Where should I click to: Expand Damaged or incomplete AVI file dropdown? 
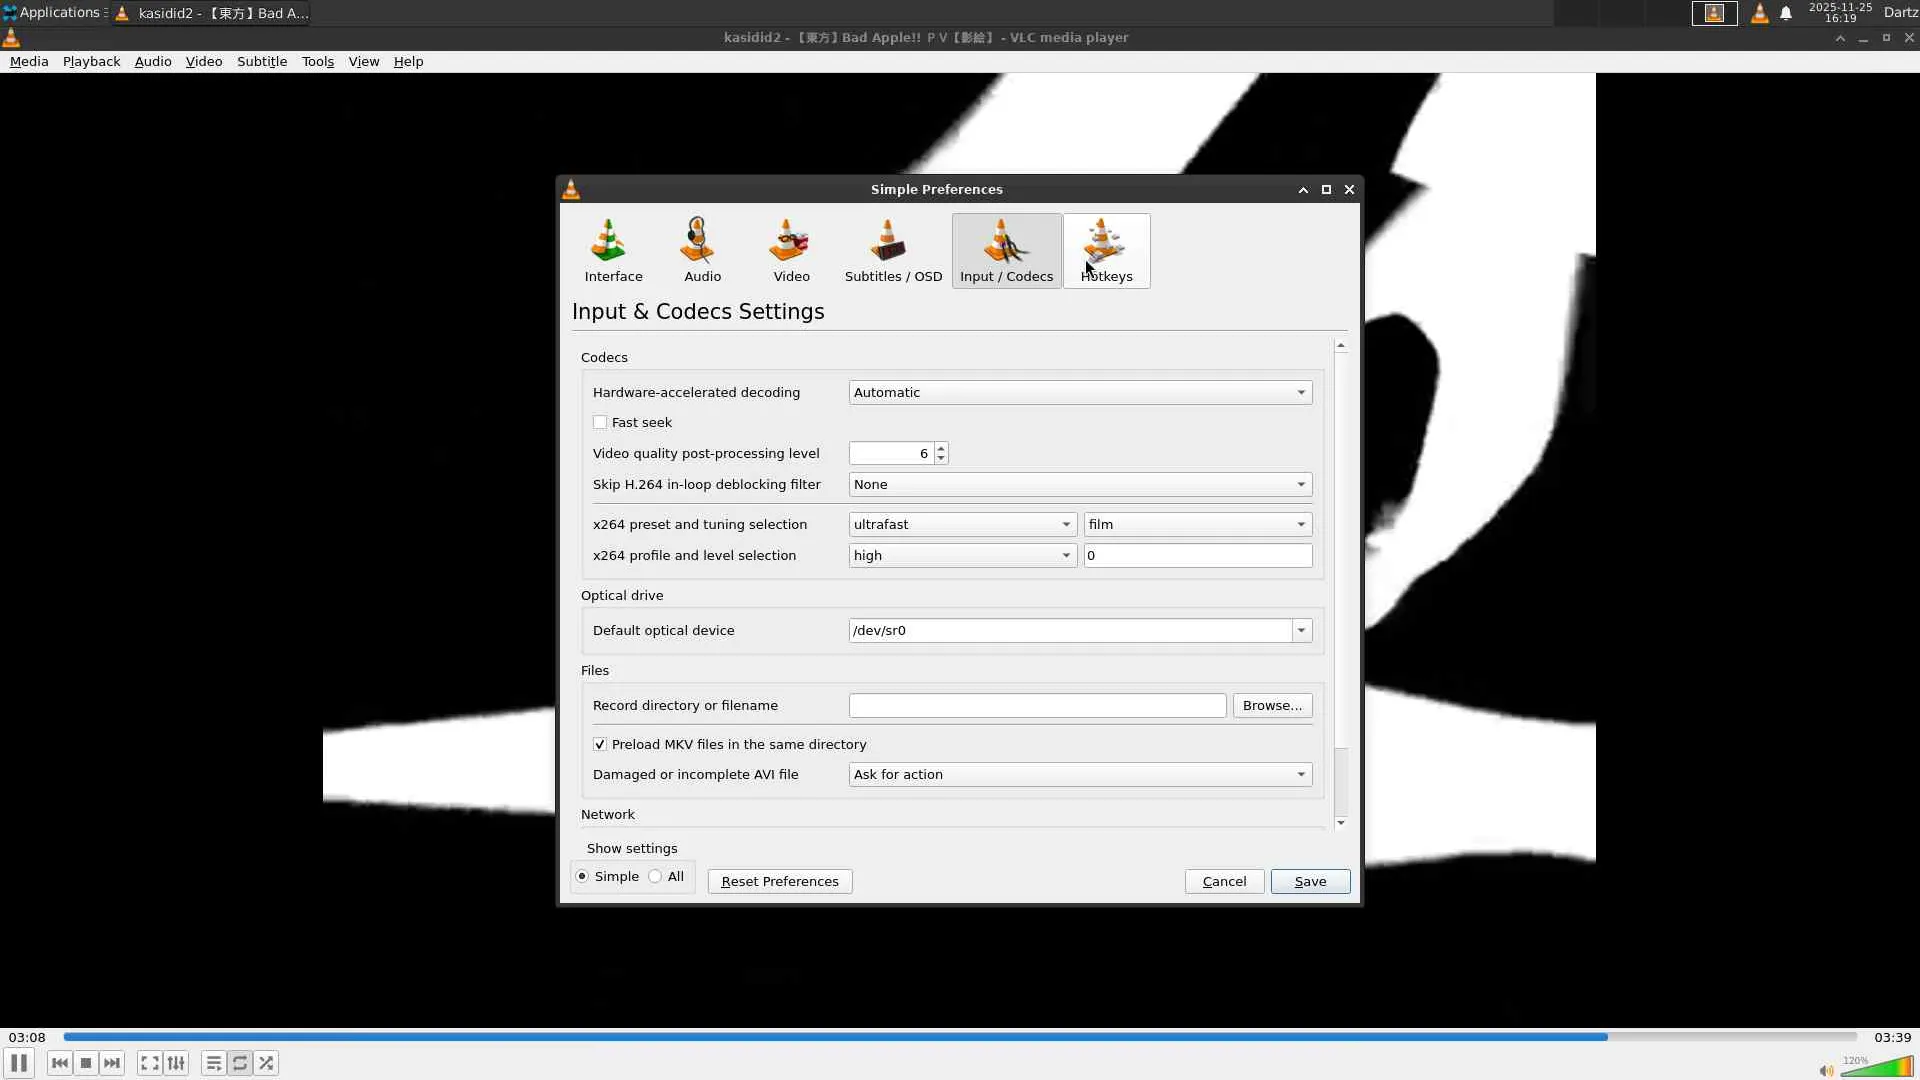tap(1079, 775)
